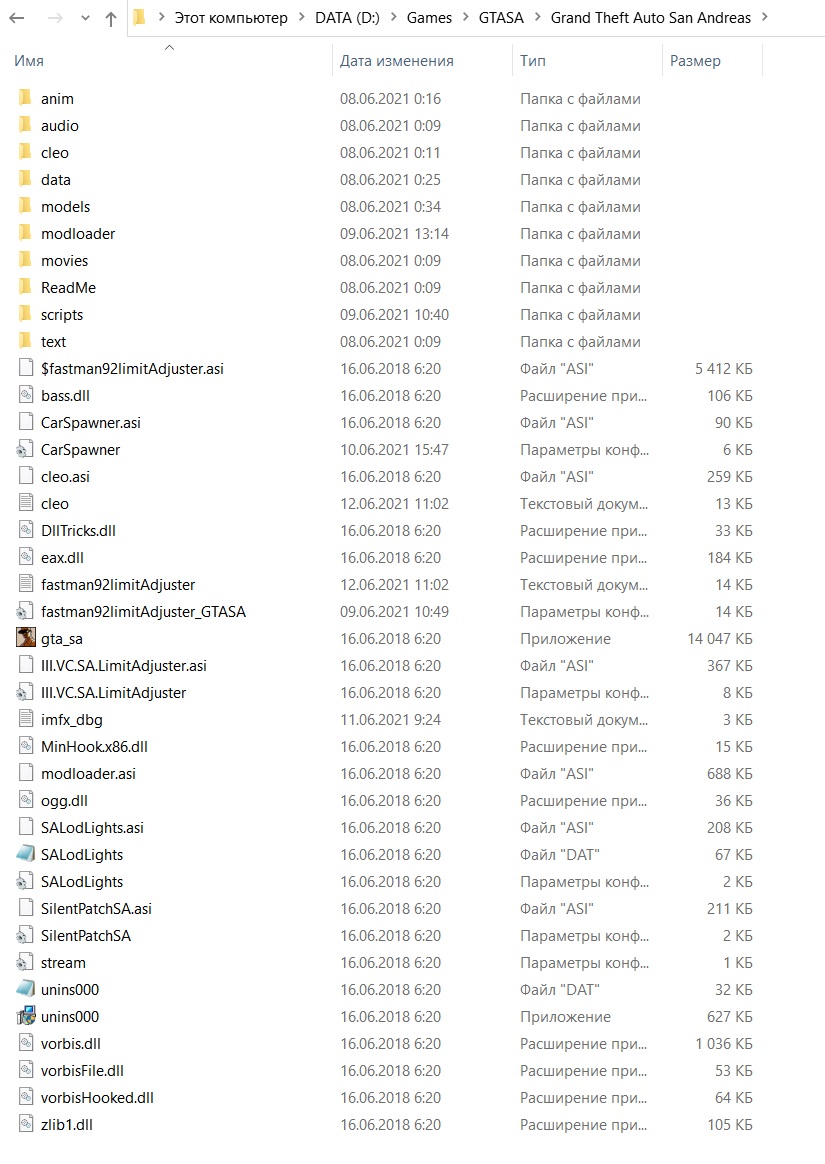Expand chevron after Этот компьютер in path
The image size is (825, 1164).
point(301,17)
